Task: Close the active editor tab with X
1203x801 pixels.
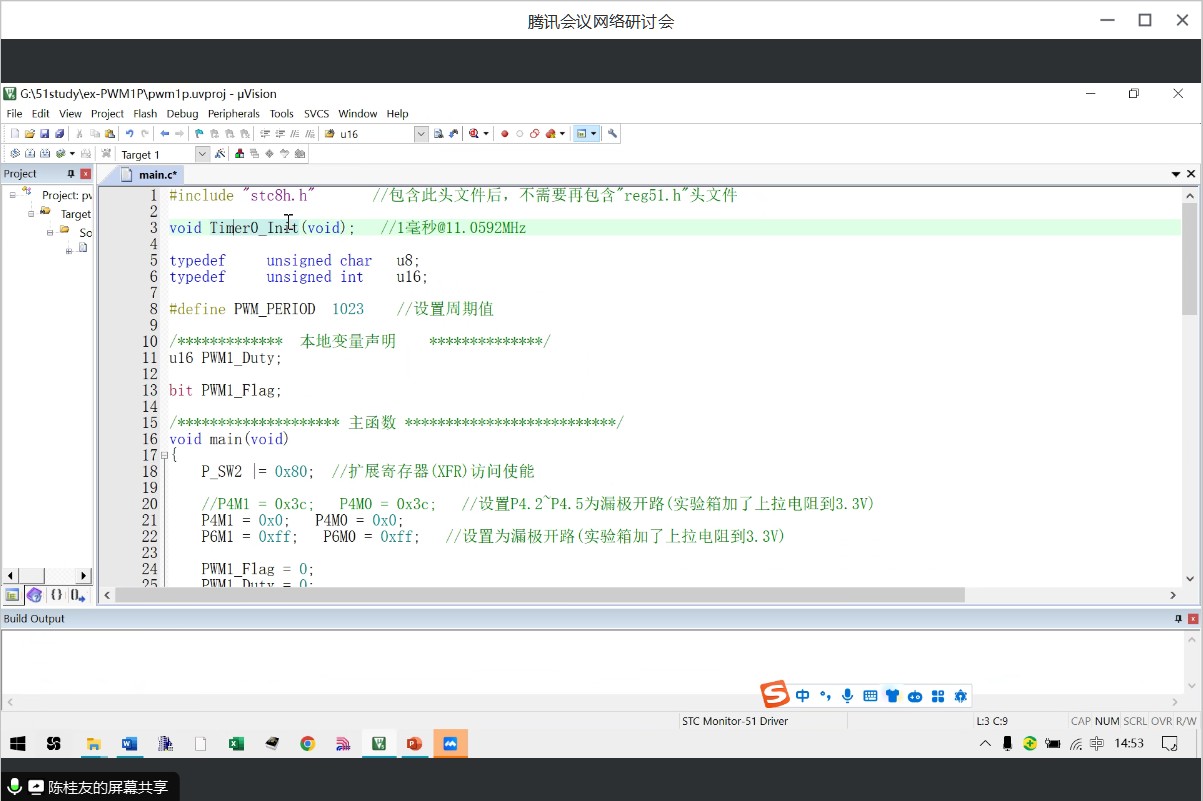Action: coord(1191,175)
